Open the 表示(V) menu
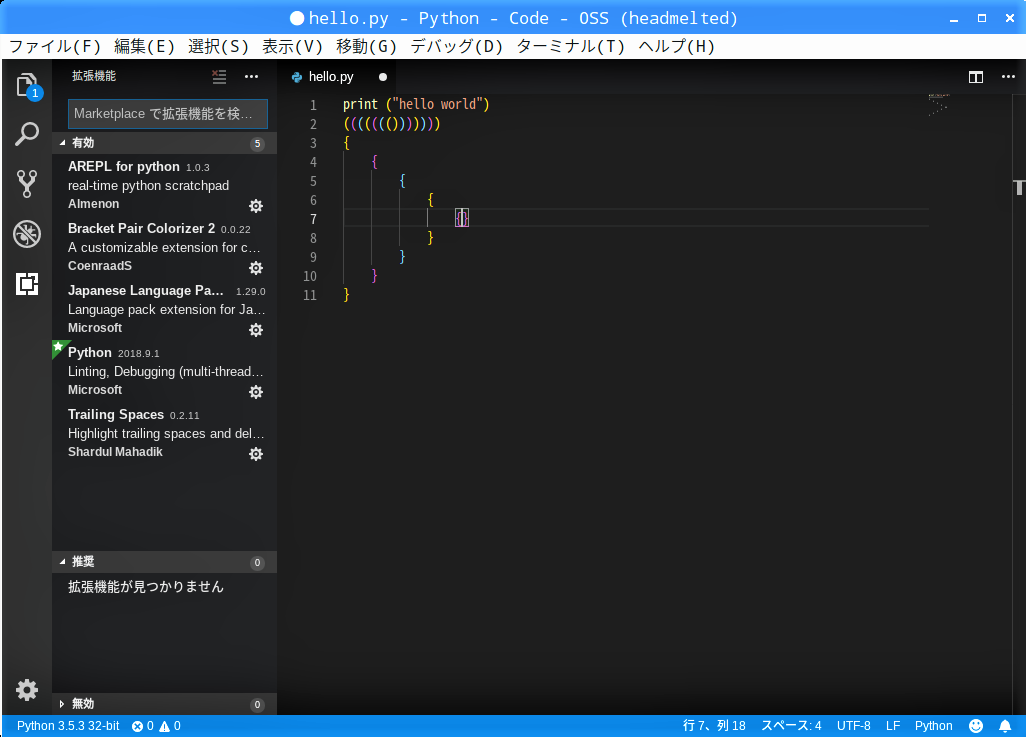 coord(292,46)
